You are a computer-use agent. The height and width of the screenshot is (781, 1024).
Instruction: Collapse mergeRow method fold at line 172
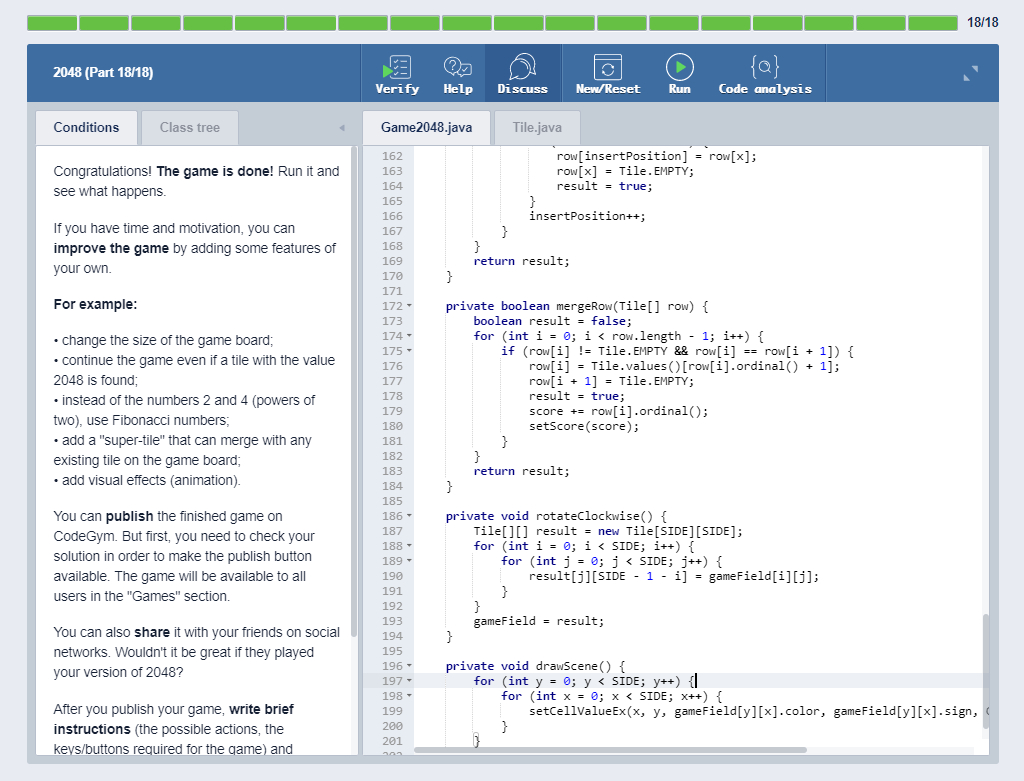[x=410, y=306]
